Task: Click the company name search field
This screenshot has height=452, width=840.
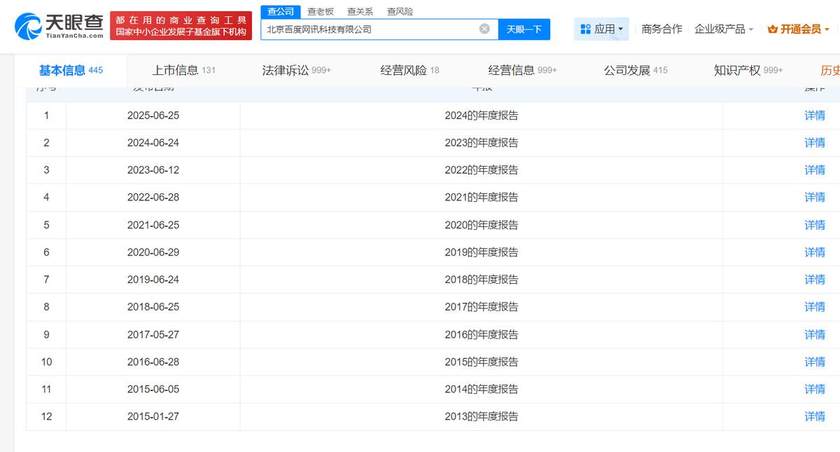Action: coord(370,29)
